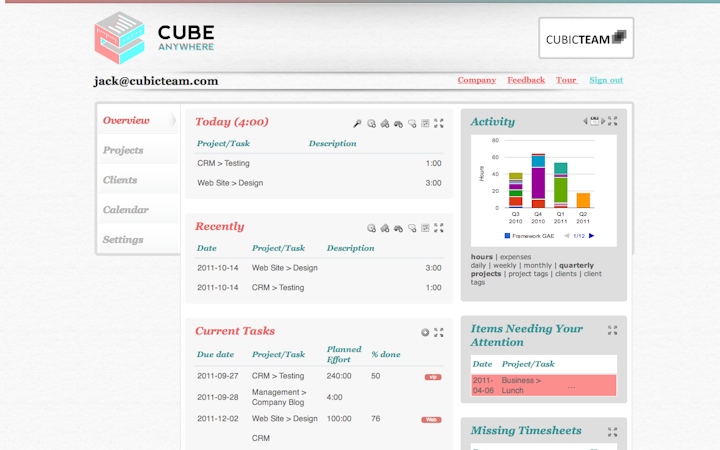Click the Web tag on Web Site task
720x450 pixels.
coord(431,420)
